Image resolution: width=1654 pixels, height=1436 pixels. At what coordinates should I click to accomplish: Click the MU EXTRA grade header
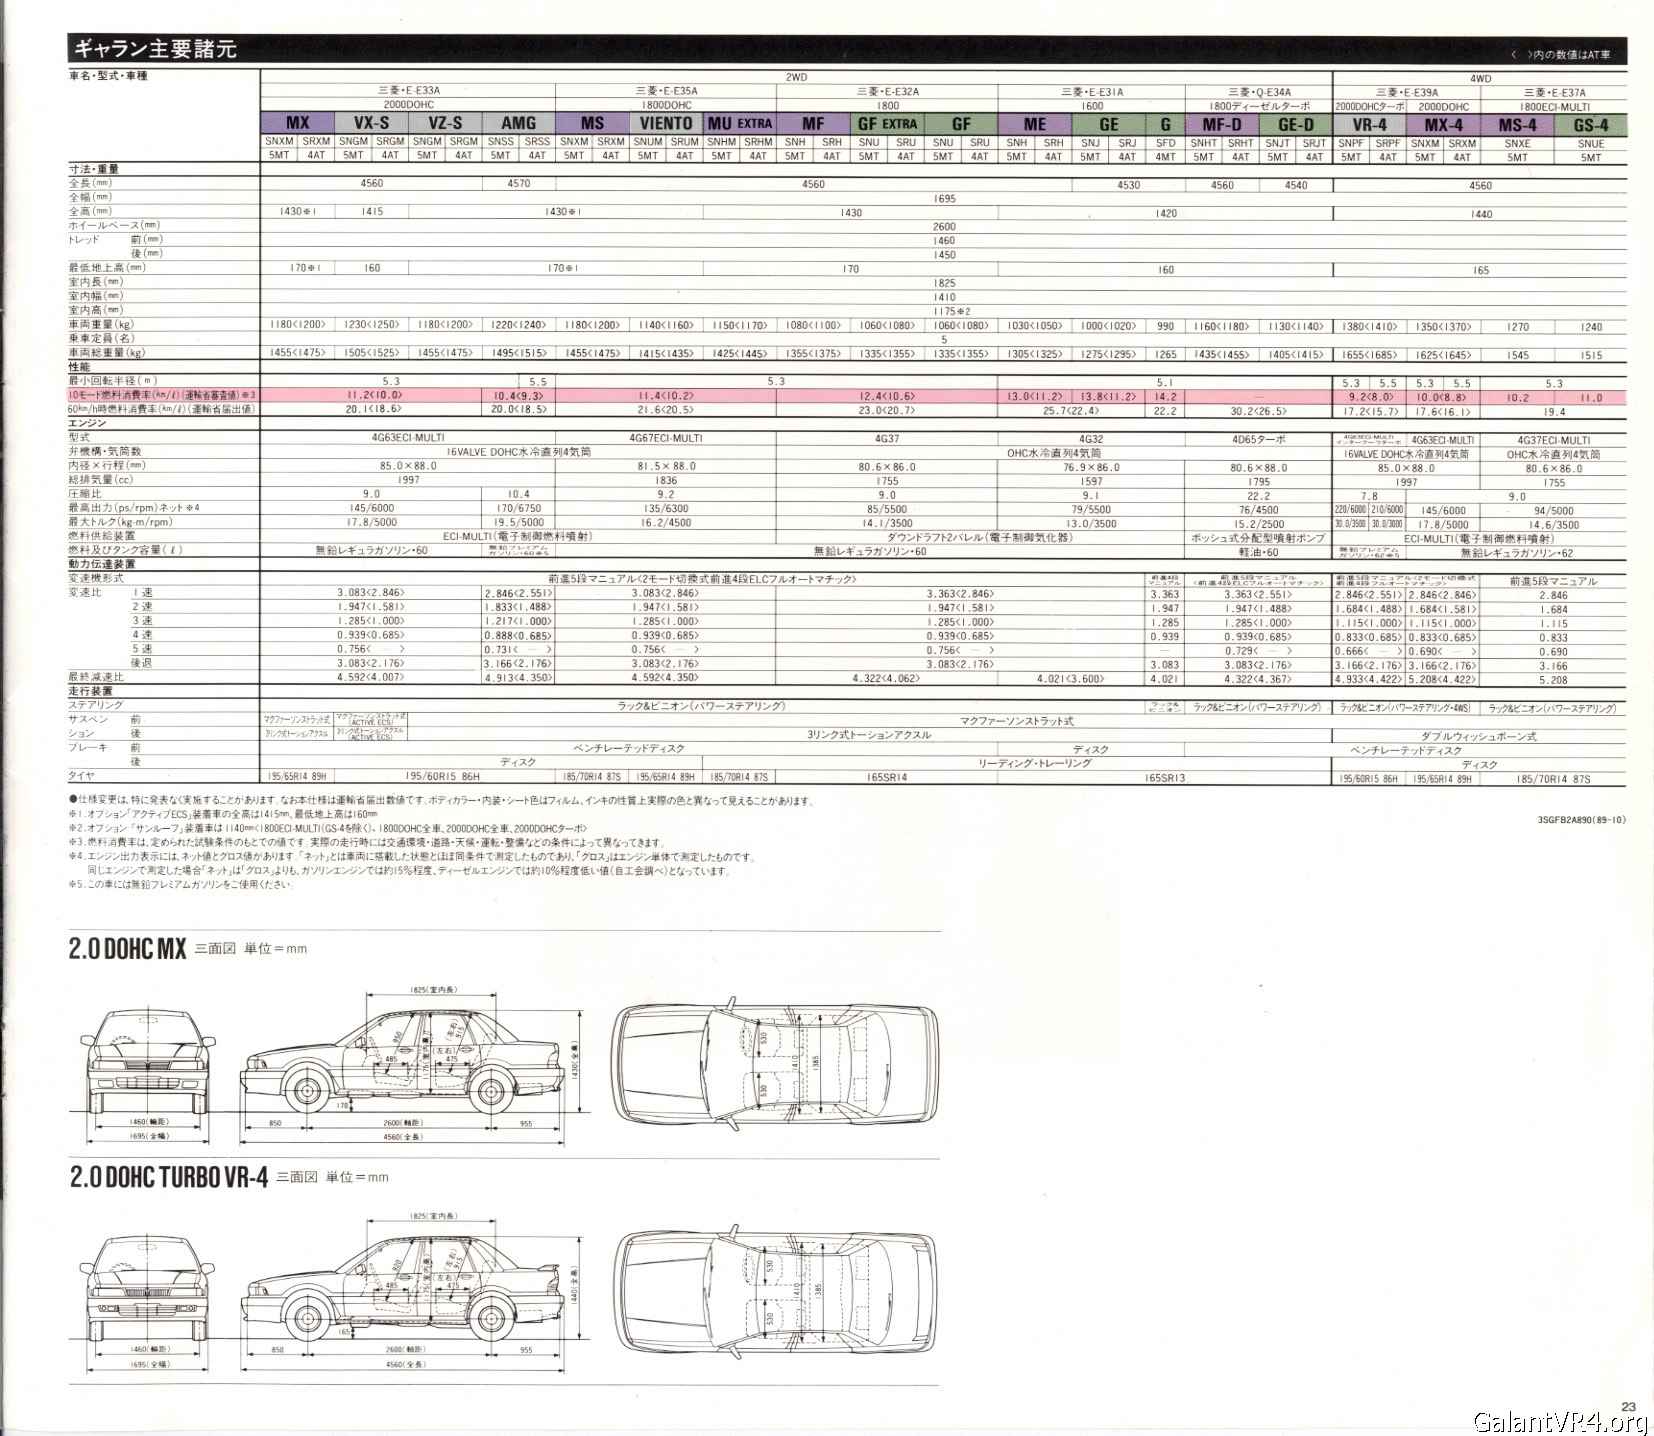[x=739, y=124]
